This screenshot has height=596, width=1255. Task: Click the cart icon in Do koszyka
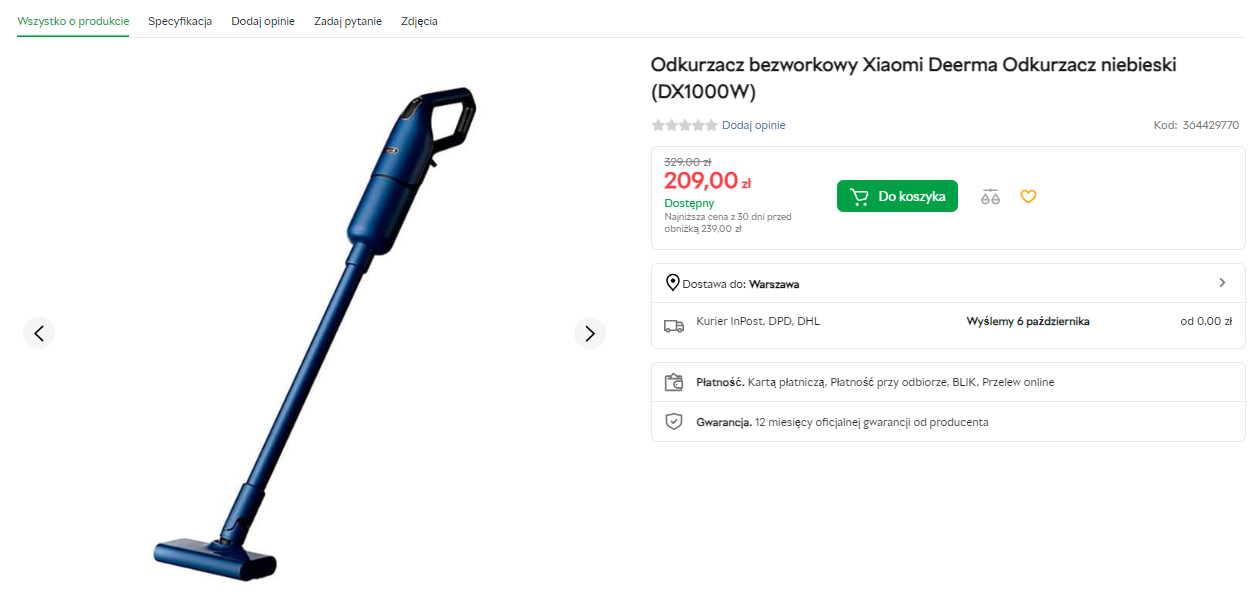(x=859, y=196)
